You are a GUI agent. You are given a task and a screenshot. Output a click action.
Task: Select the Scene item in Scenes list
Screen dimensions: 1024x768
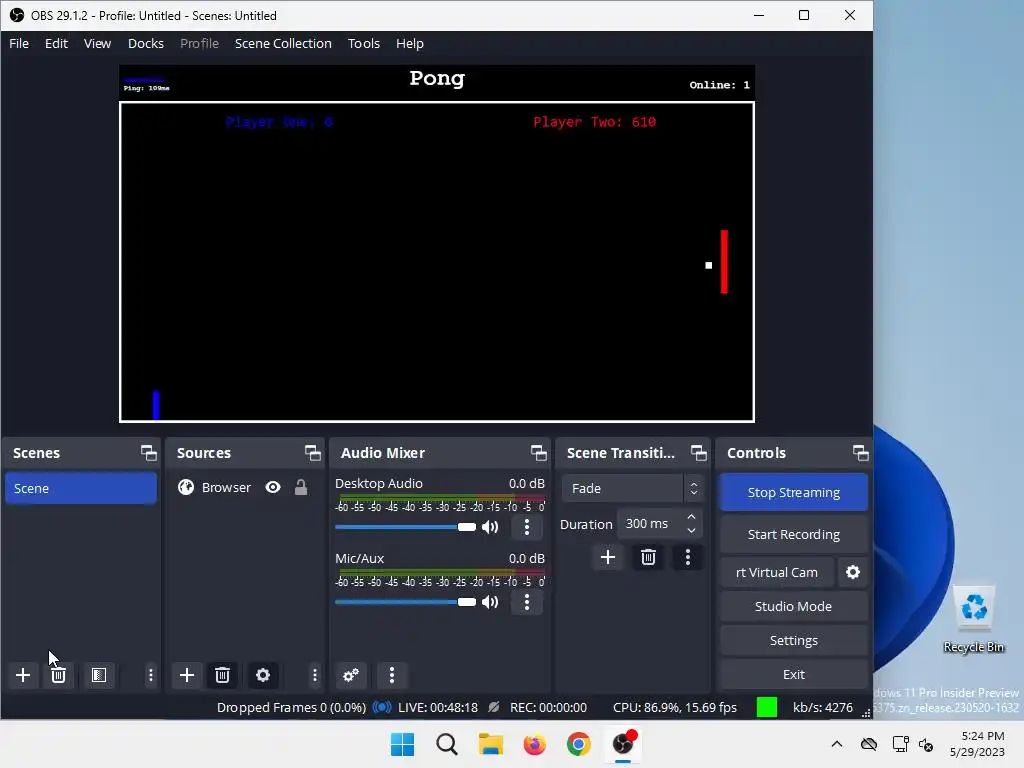click(81, 488)
